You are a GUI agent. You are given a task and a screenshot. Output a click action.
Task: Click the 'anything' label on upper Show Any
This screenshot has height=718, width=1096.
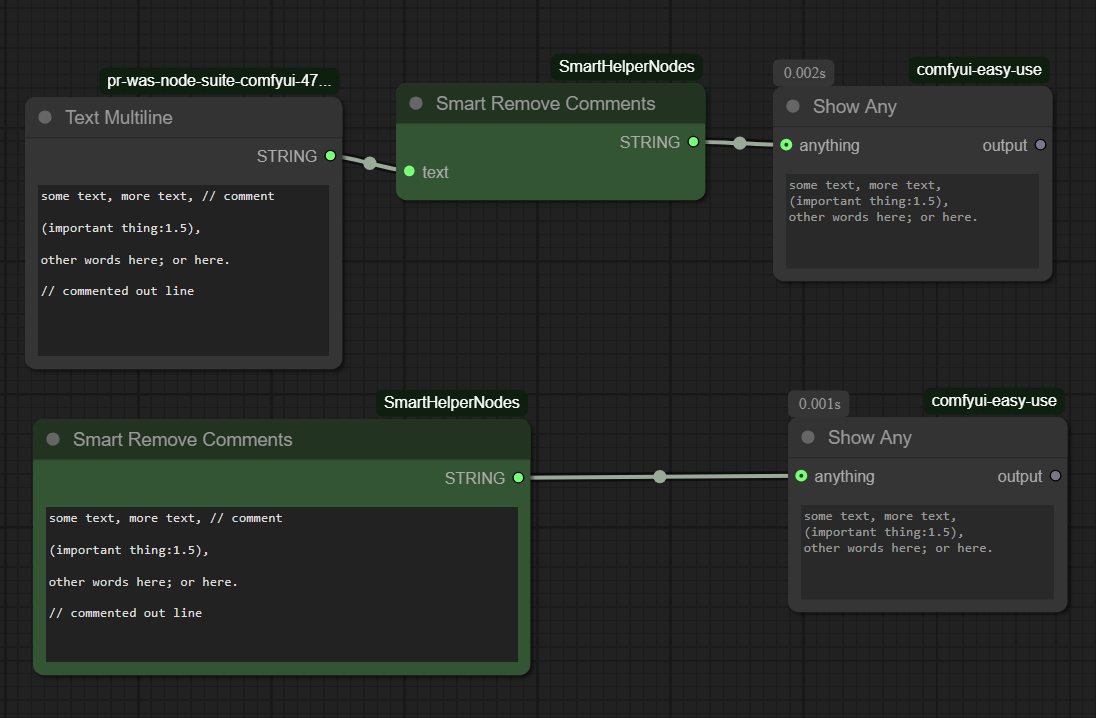click(x=829, y=145)
